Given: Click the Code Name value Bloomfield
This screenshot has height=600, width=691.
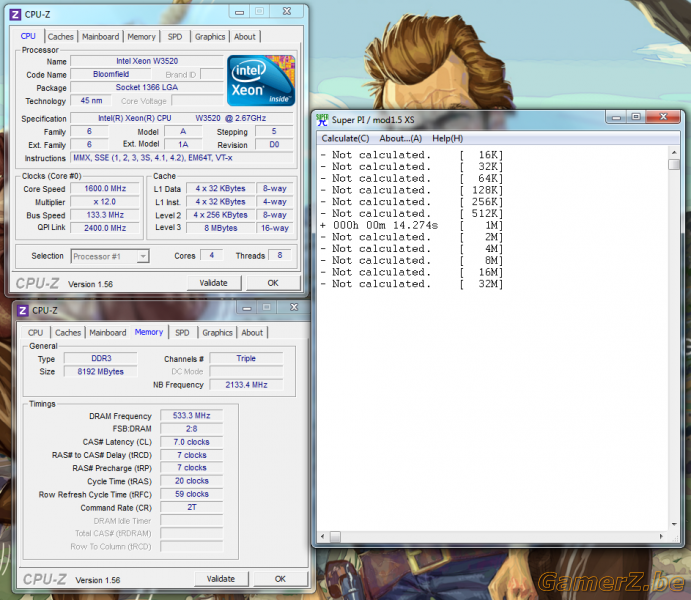Looking at the screenshot, I should click(111, 74).
